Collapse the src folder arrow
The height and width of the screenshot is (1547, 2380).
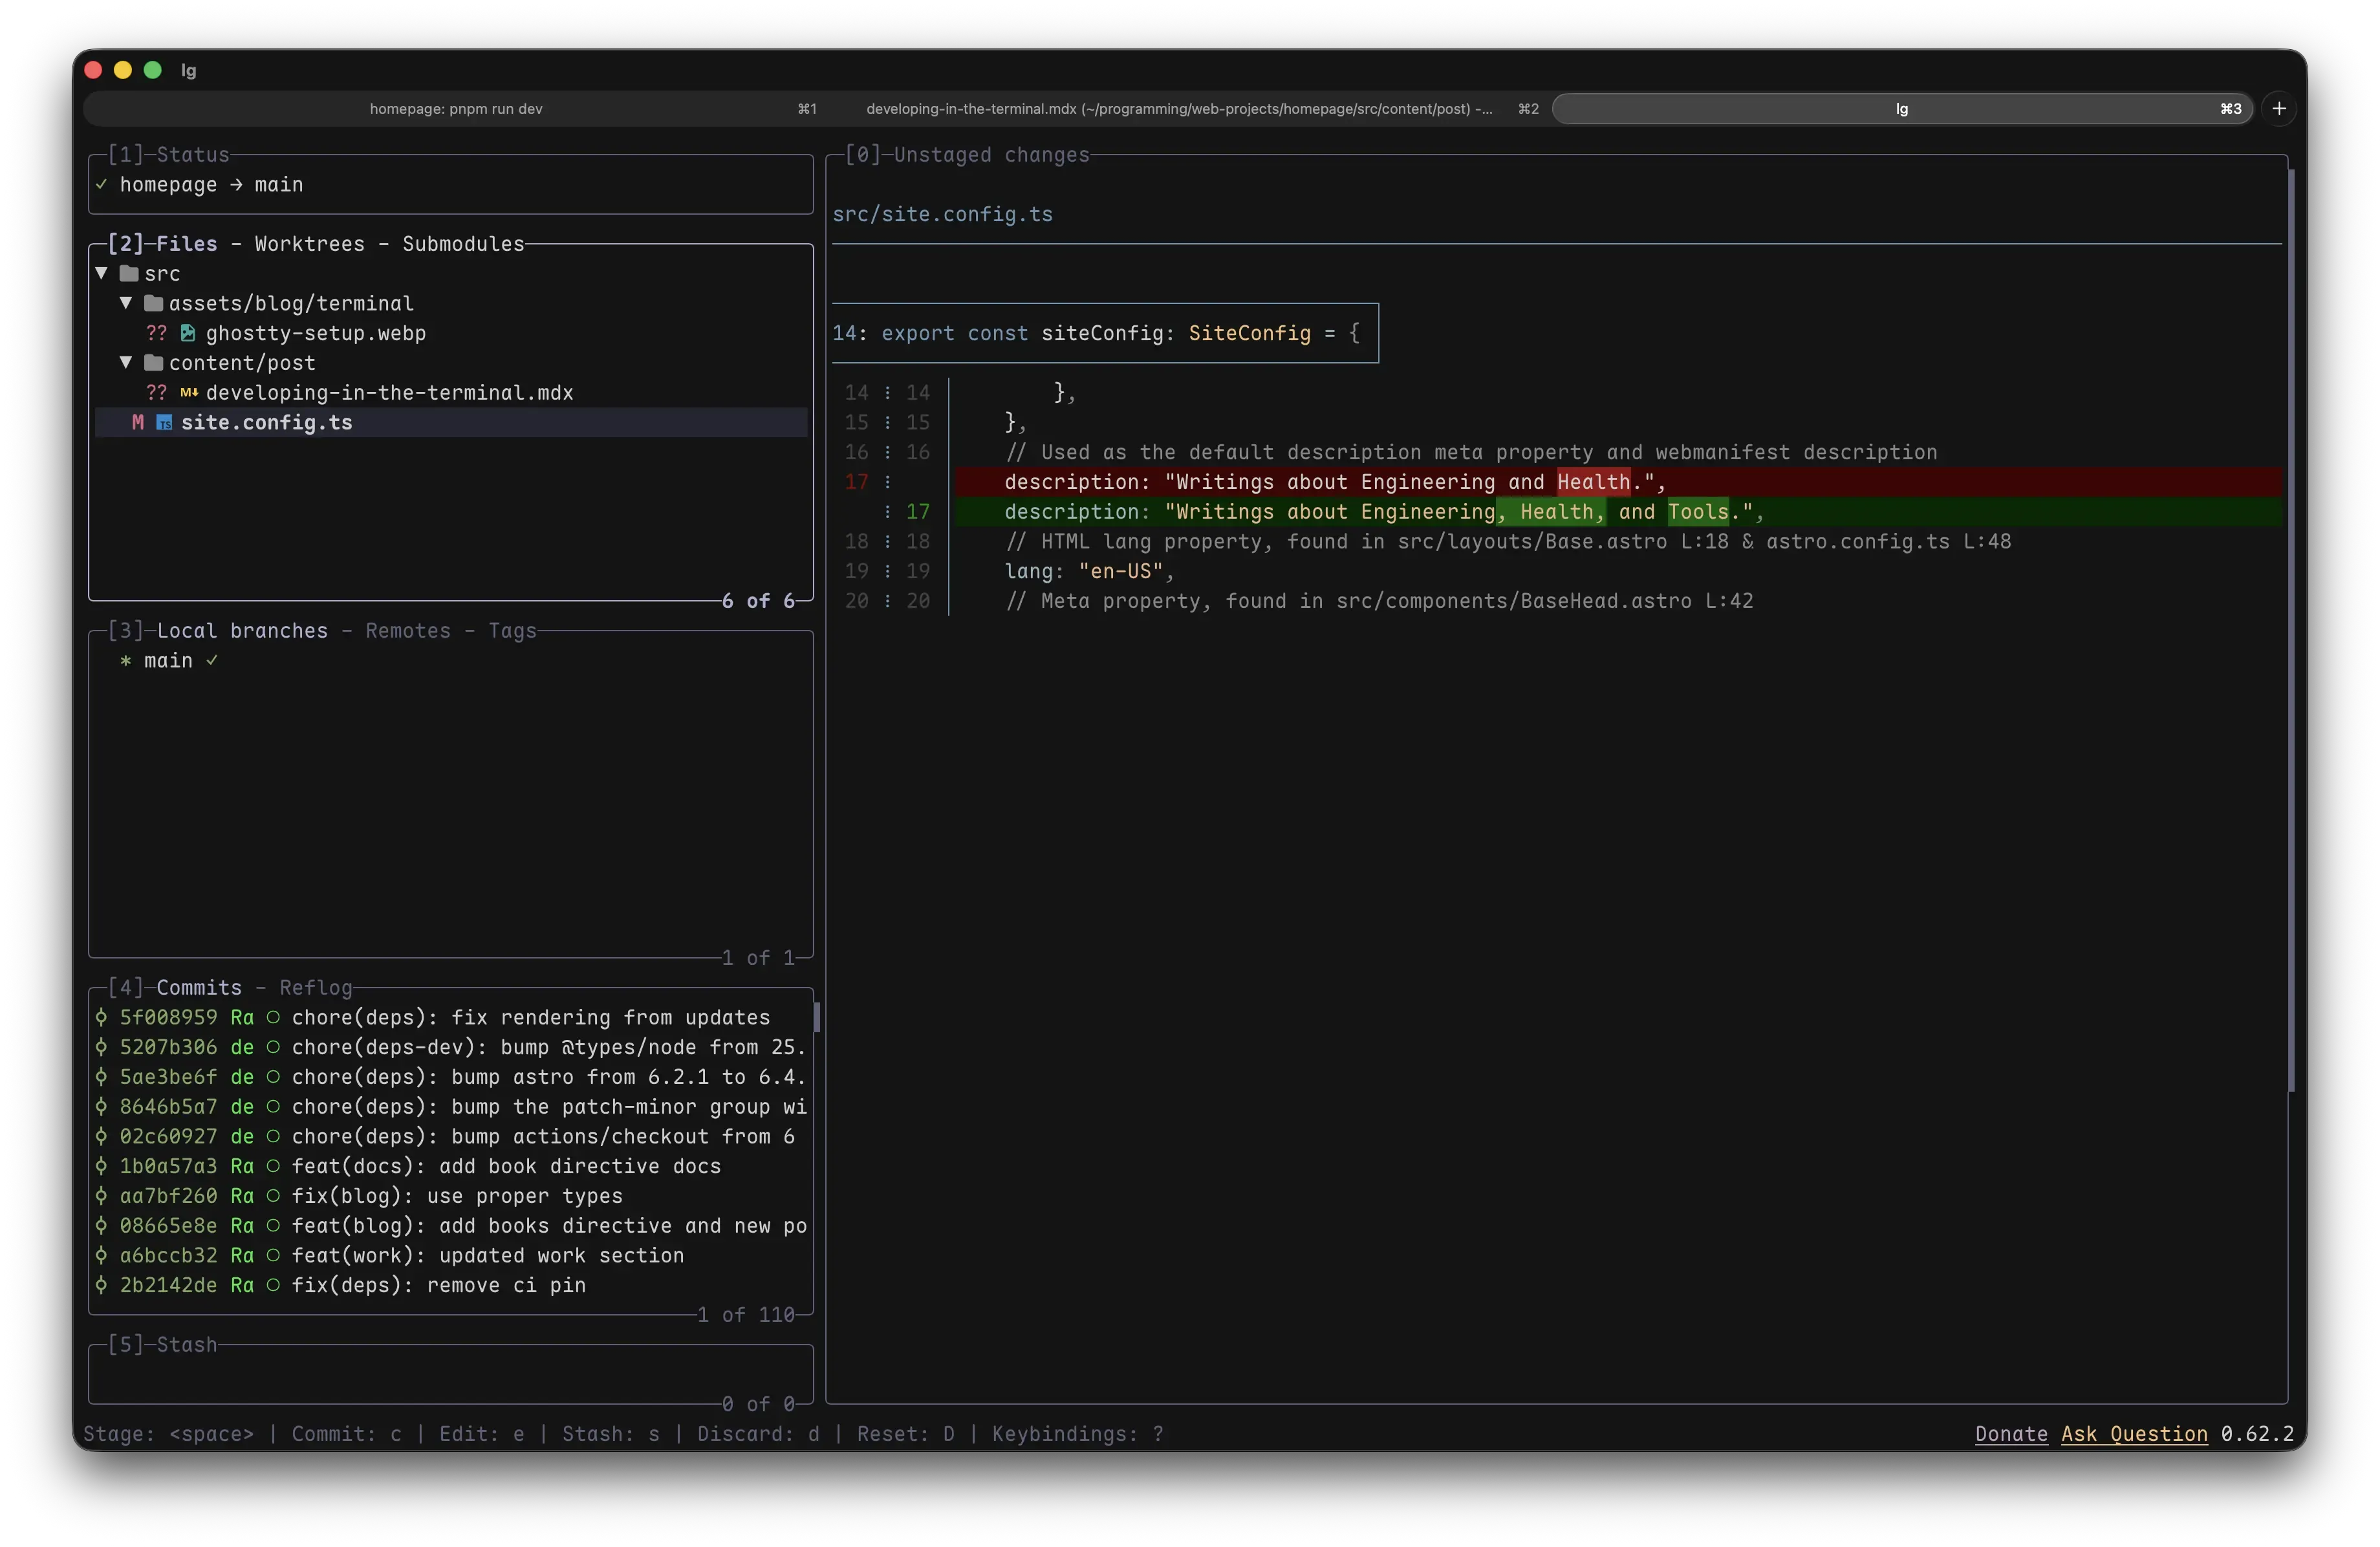click(101, 273)
